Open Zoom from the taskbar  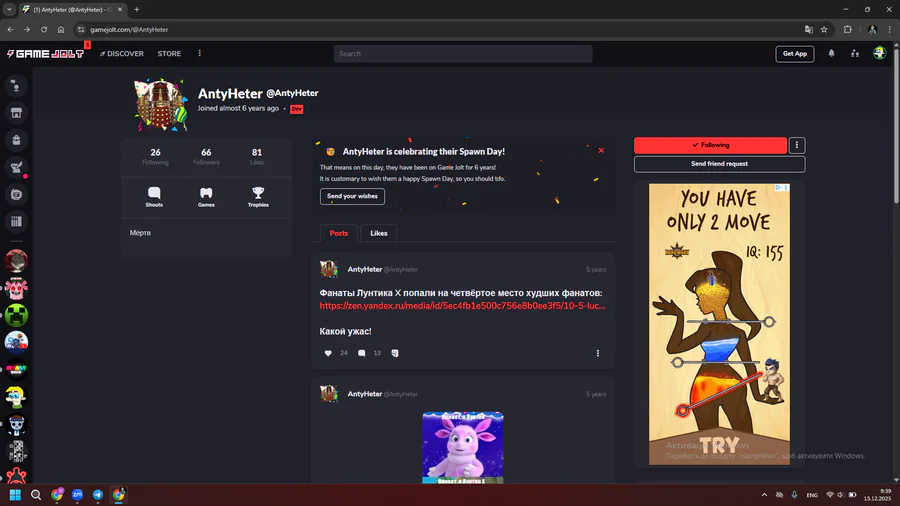coord(77,495)
